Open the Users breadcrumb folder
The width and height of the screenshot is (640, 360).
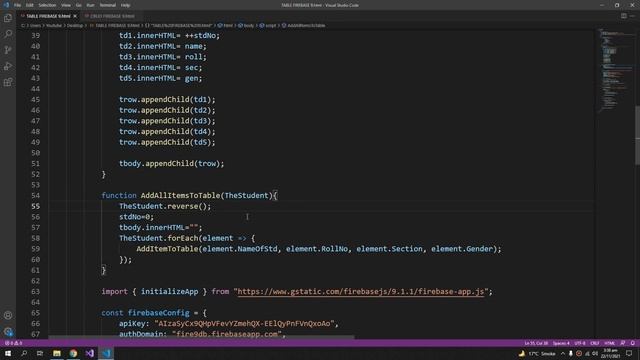(35, 25)
